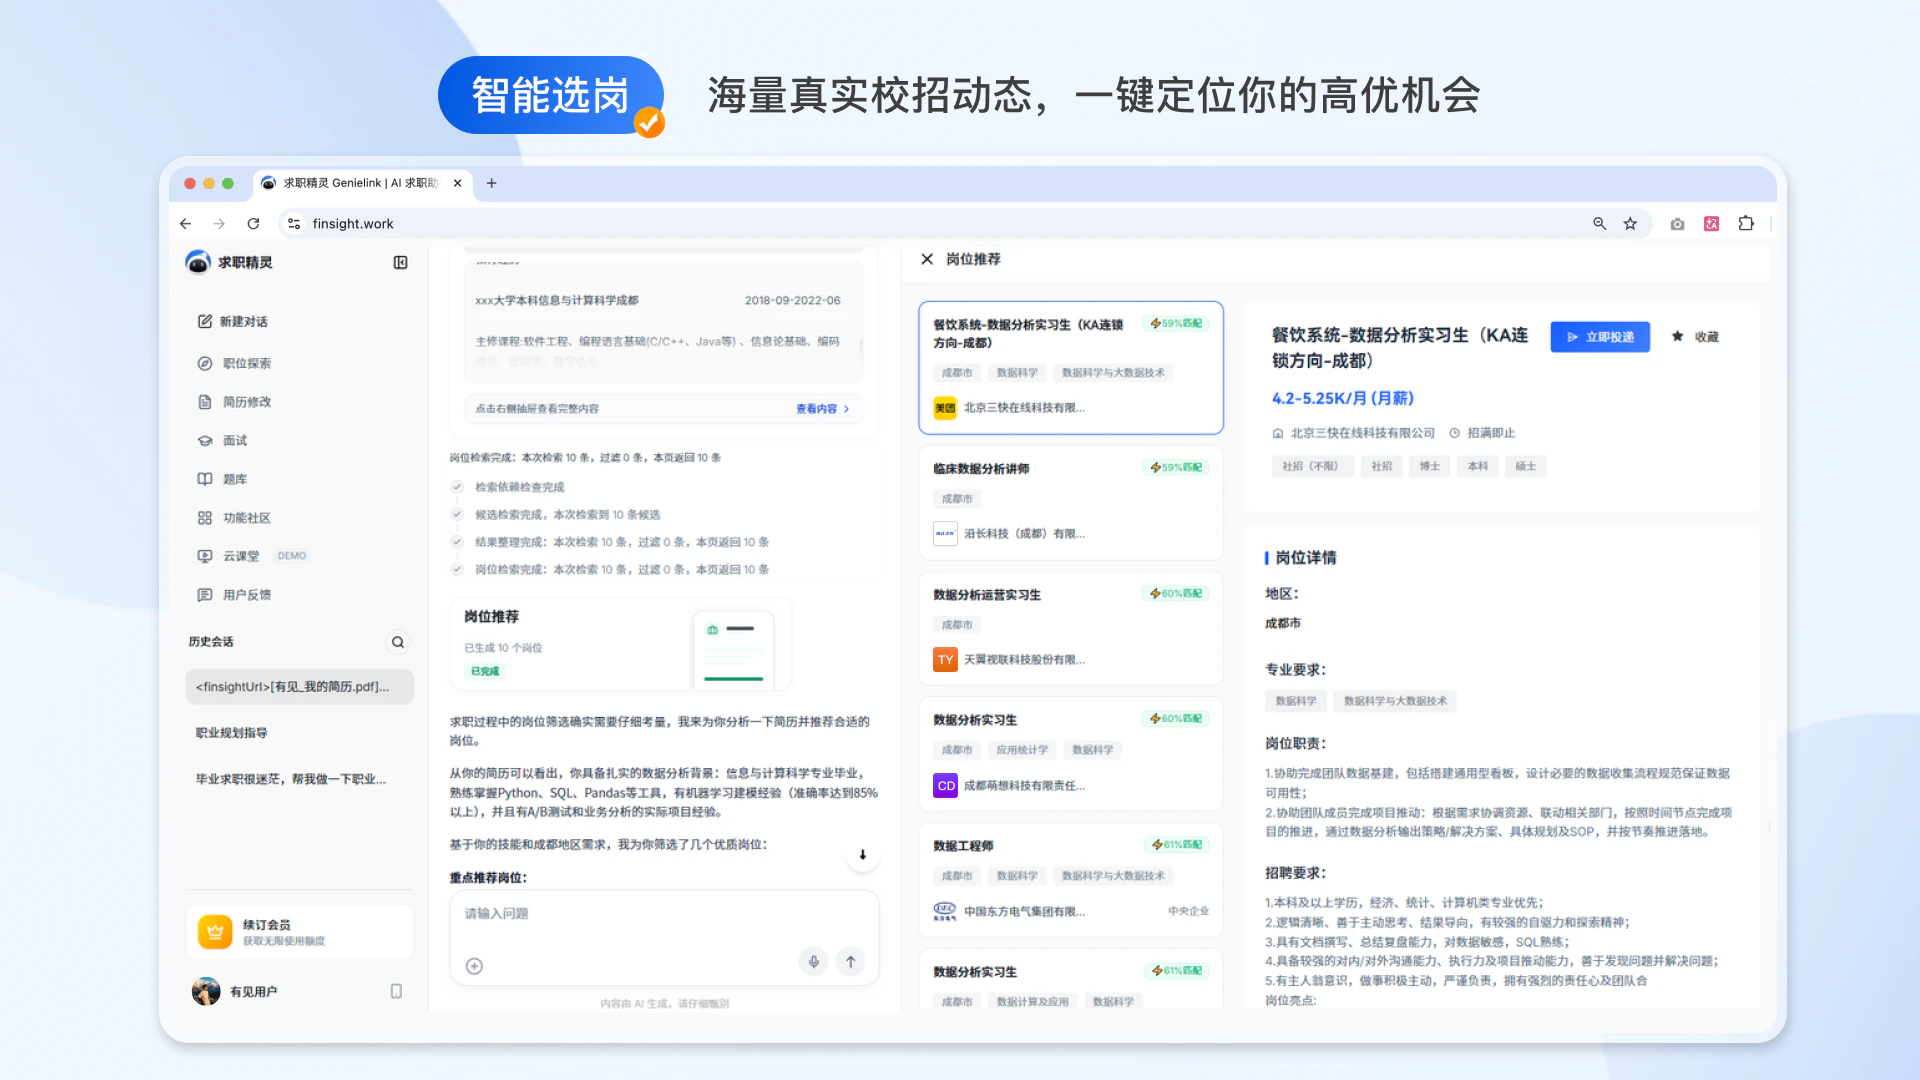Click the microphone voice input icon
The width and height of the screenshot is (1920, 1080).
click(x=814, y=962)
